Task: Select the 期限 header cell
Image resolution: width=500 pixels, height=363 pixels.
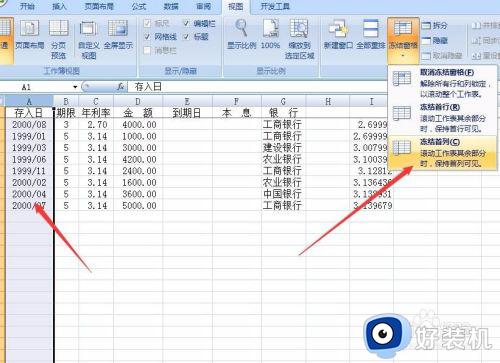Action: (x=66, y=113)
